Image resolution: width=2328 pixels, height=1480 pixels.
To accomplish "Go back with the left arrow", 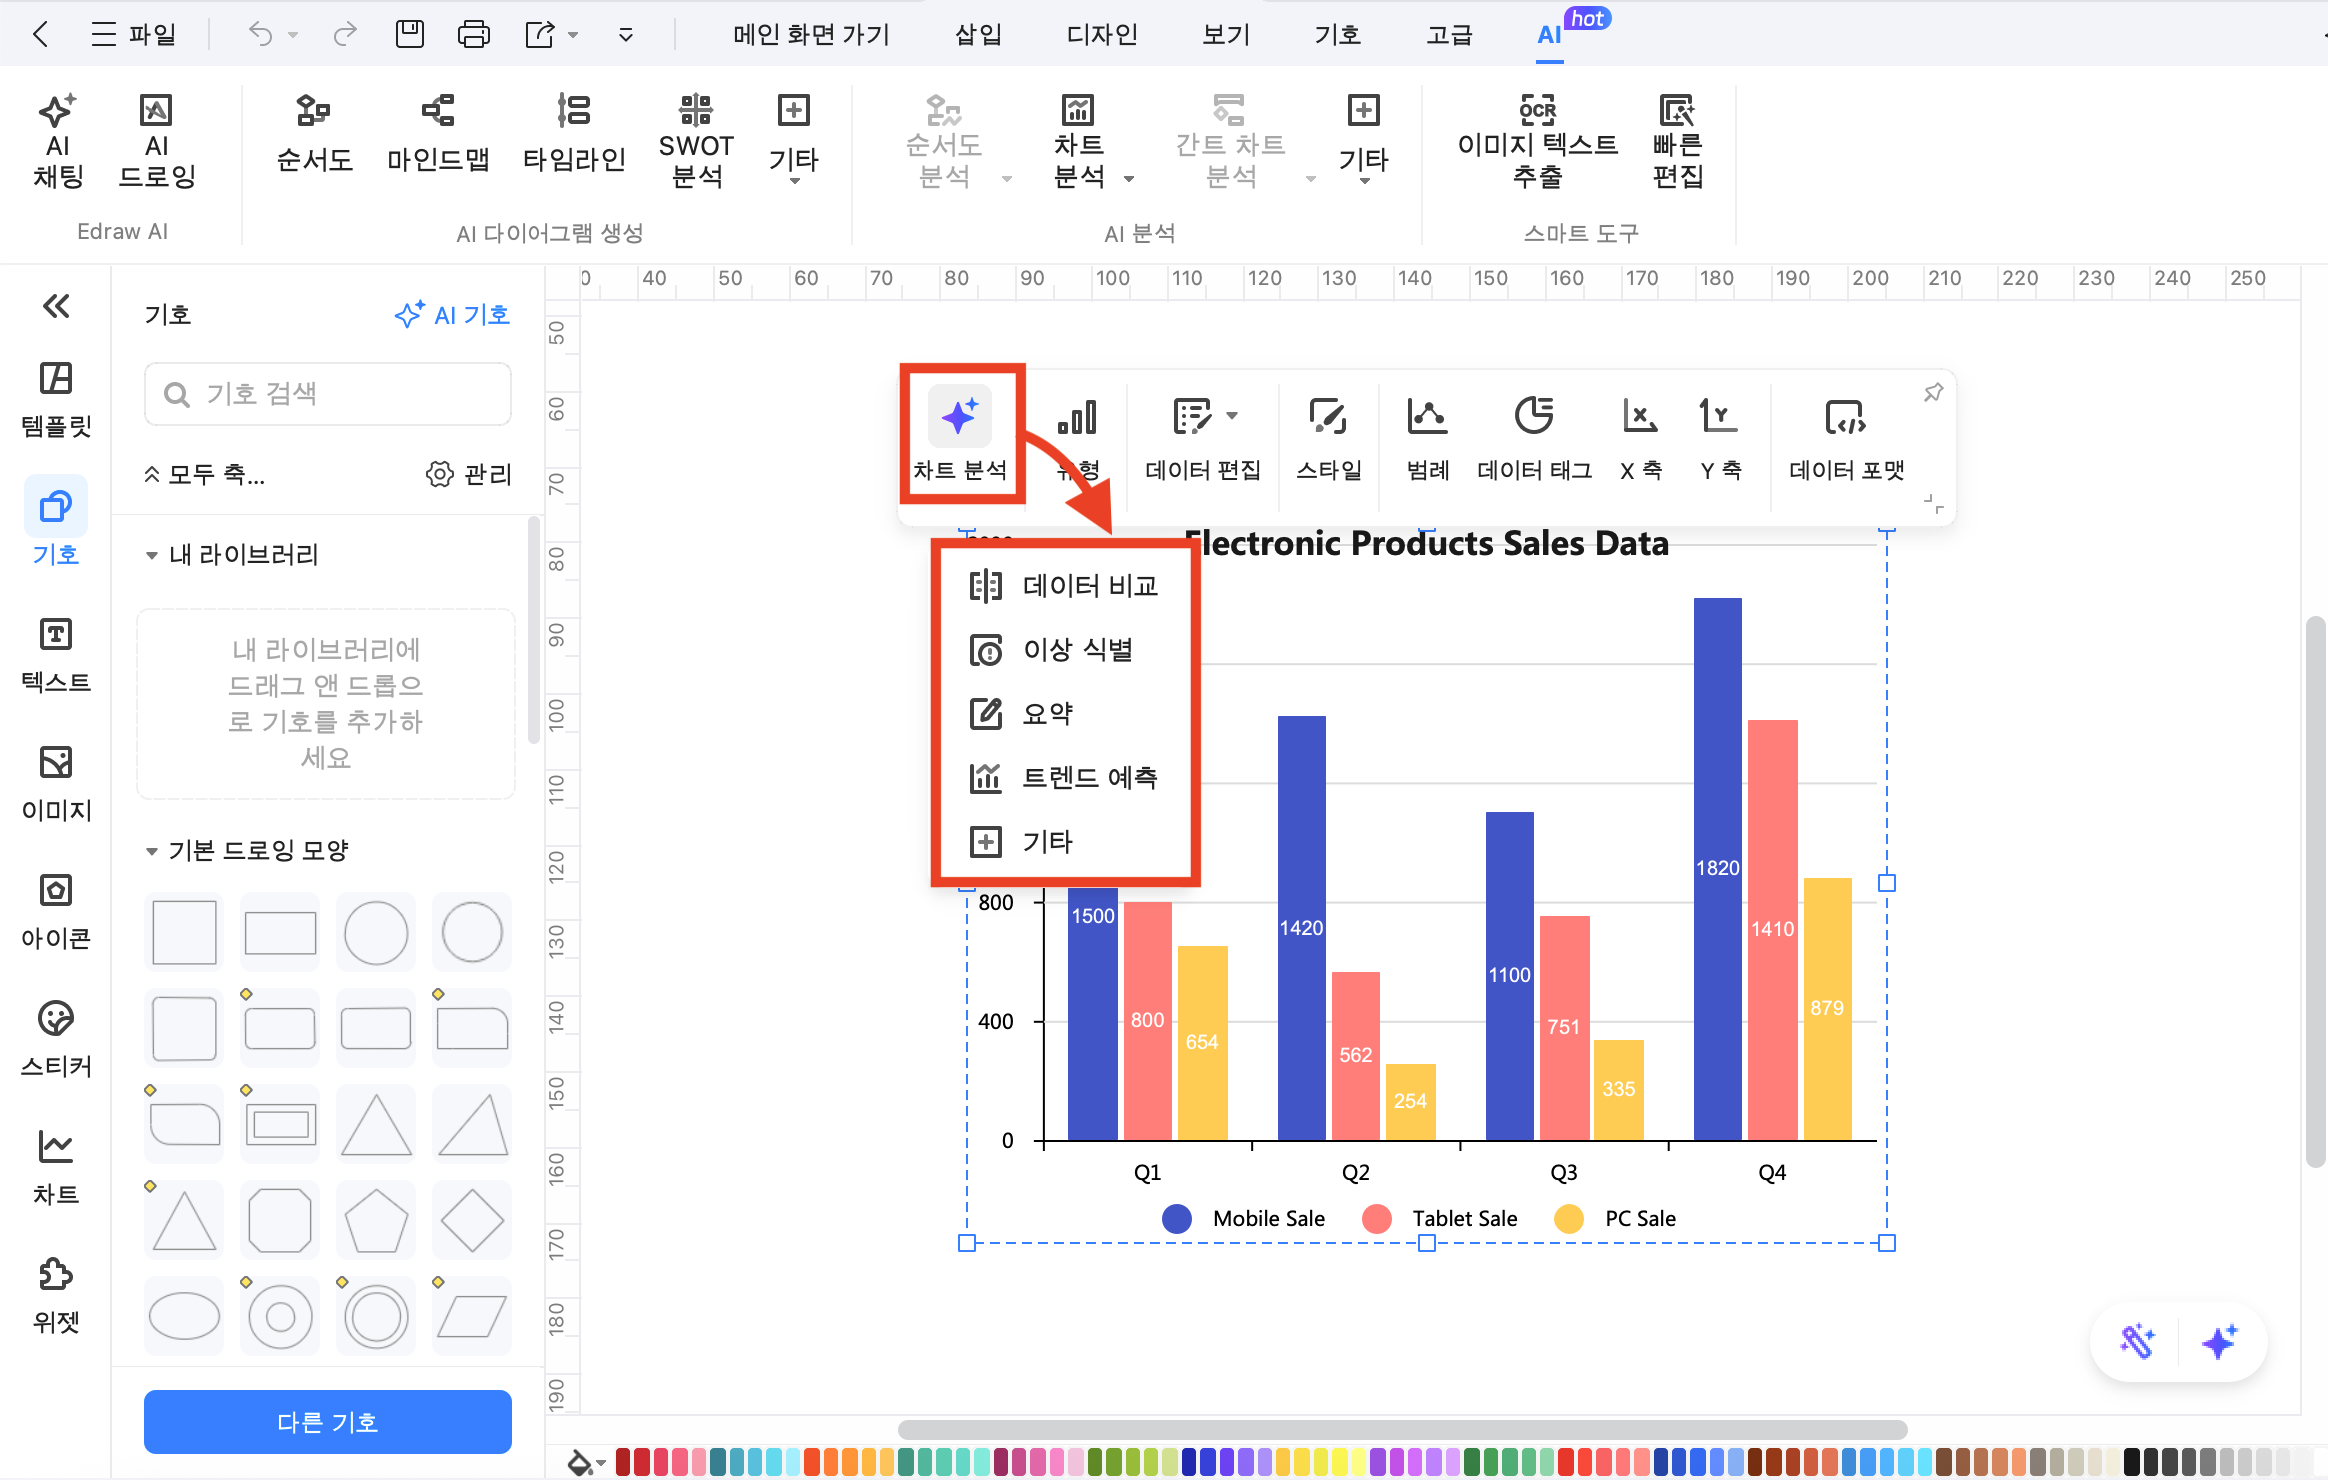I will (40, 34).
